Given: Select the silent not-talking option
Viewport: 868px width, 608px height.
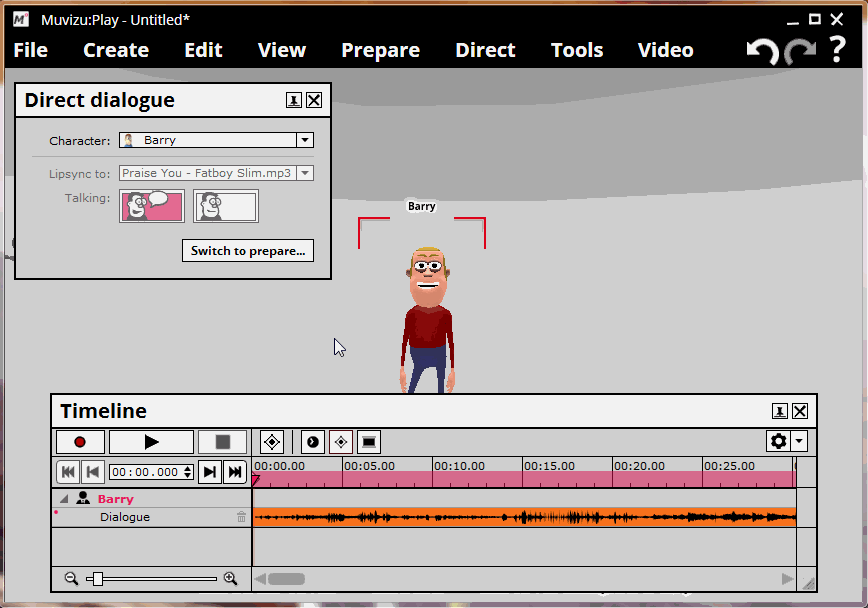Looking at the screenshot, I should [x=226, y=206].
